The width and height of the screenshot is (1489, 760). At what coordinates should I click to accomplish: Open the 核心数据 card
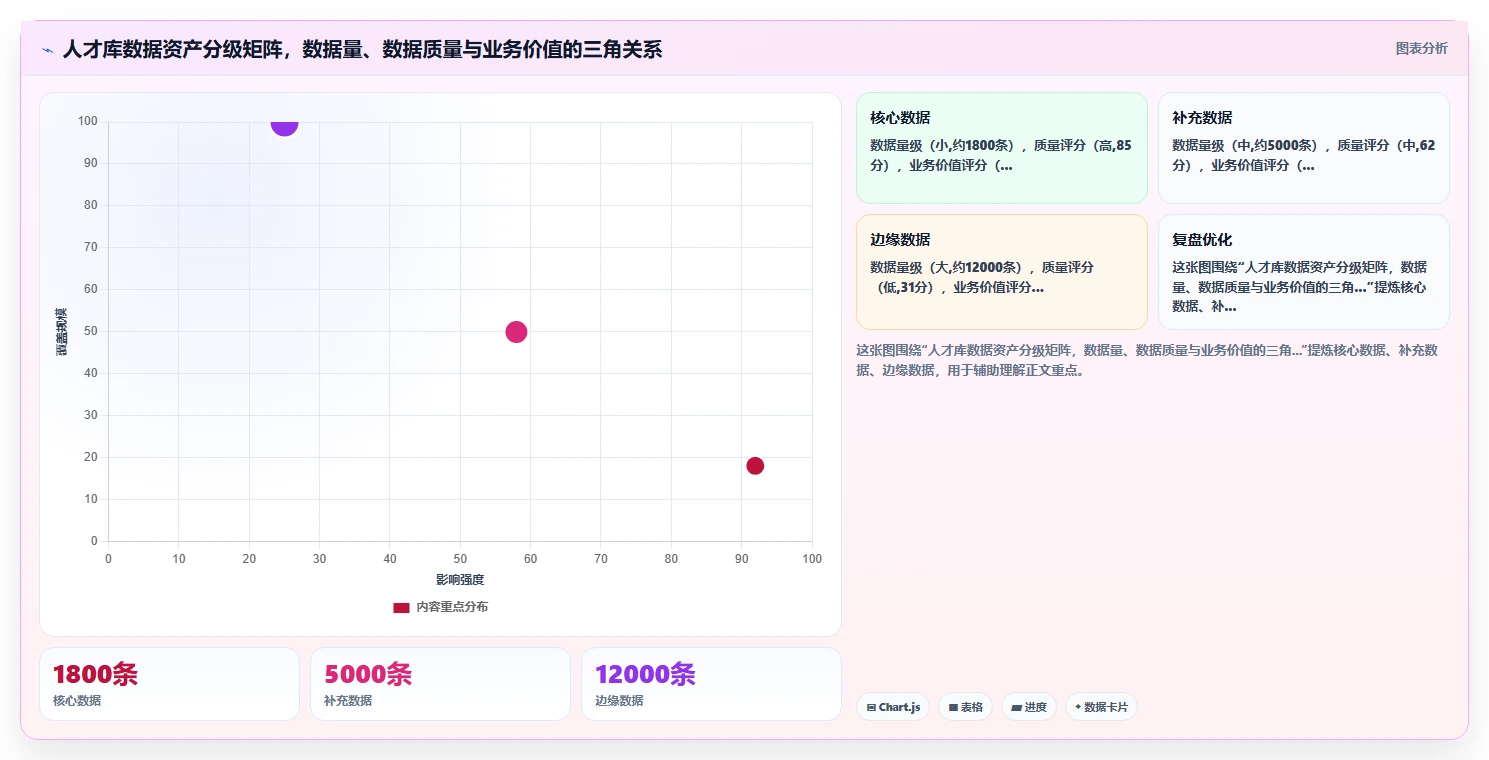click(x=1001, y=148)
